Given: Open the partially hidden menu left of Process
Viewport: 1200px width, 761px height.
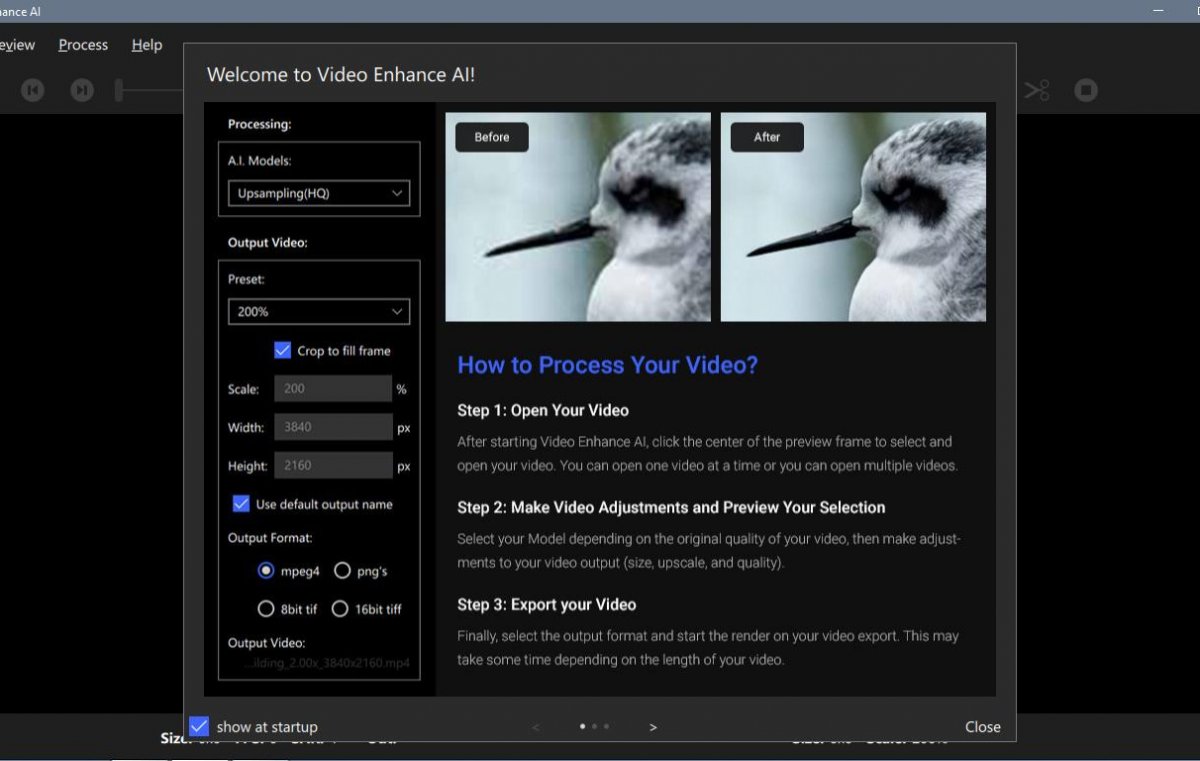Looking at the screenshot, I should [17, 45].
